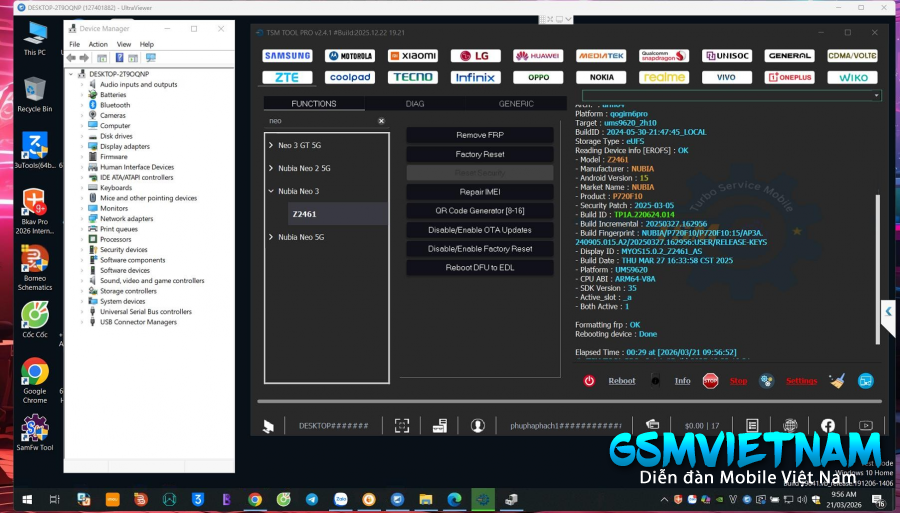900x513 pixels.
Task: Click the broom clean-log icon
Action: [837, 381]
